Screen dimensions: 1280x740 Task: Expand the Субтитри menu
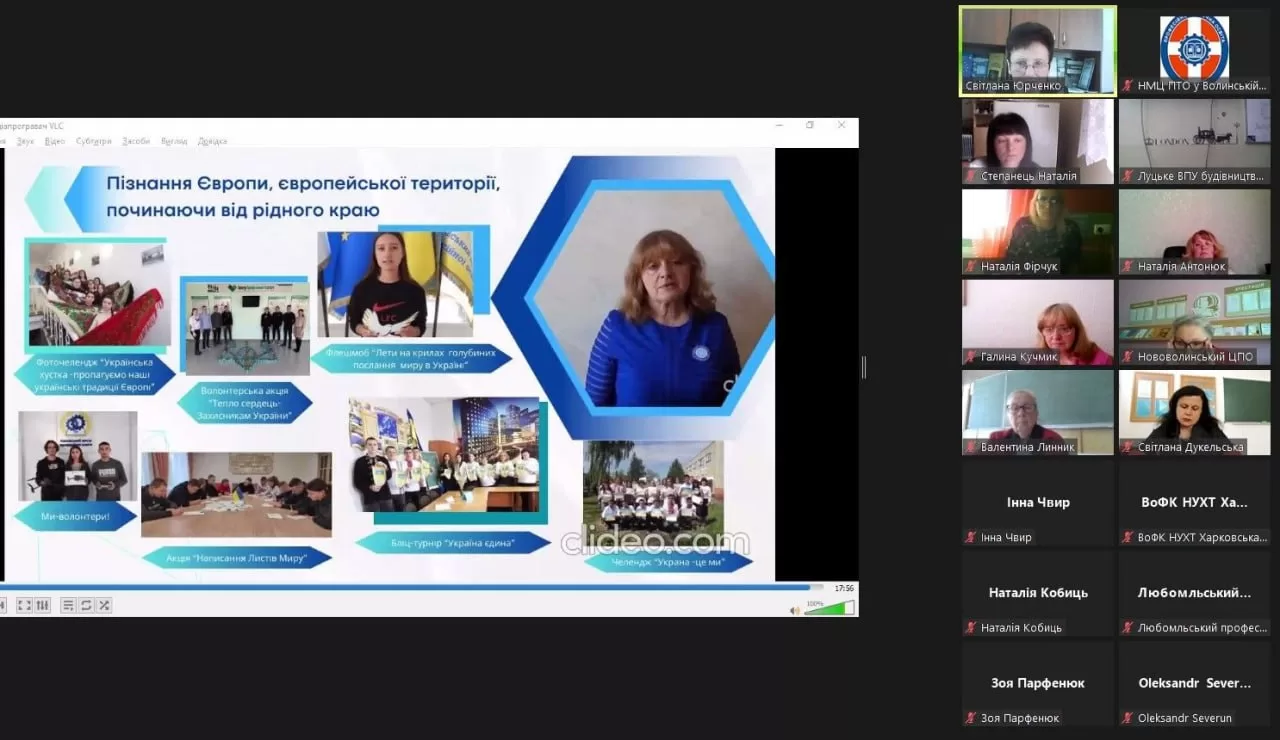point(94,141)
